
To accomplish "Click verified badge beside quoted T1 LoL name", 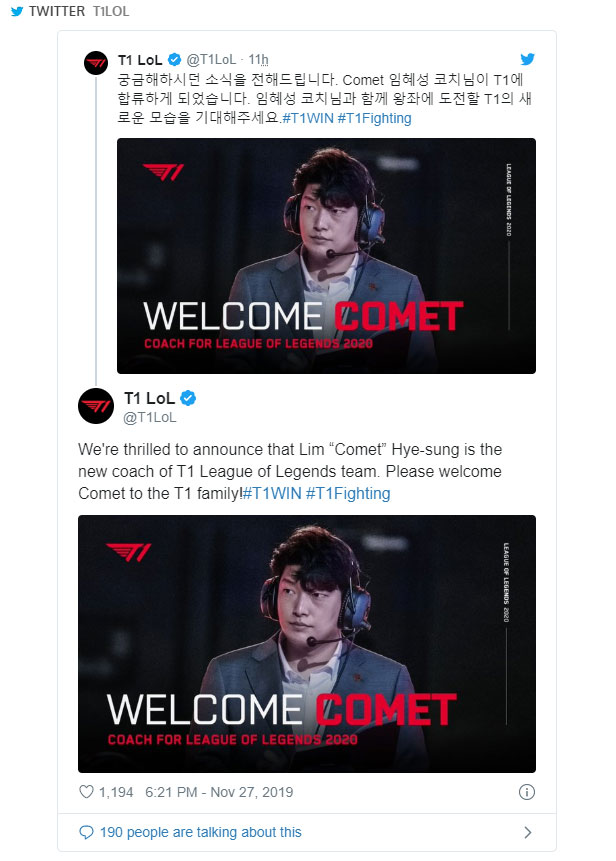I will [x=175, y=59].
